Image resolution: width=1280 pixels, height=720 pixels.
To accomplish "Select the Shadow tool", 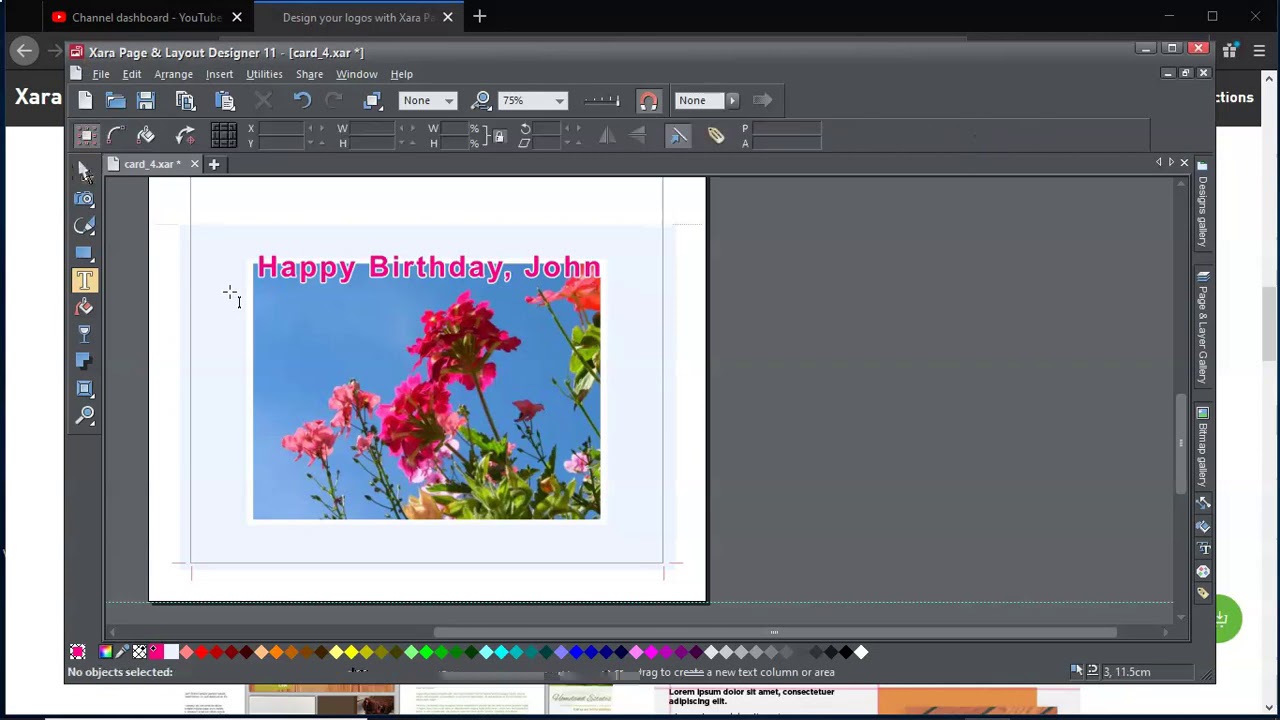I will 85,362.
